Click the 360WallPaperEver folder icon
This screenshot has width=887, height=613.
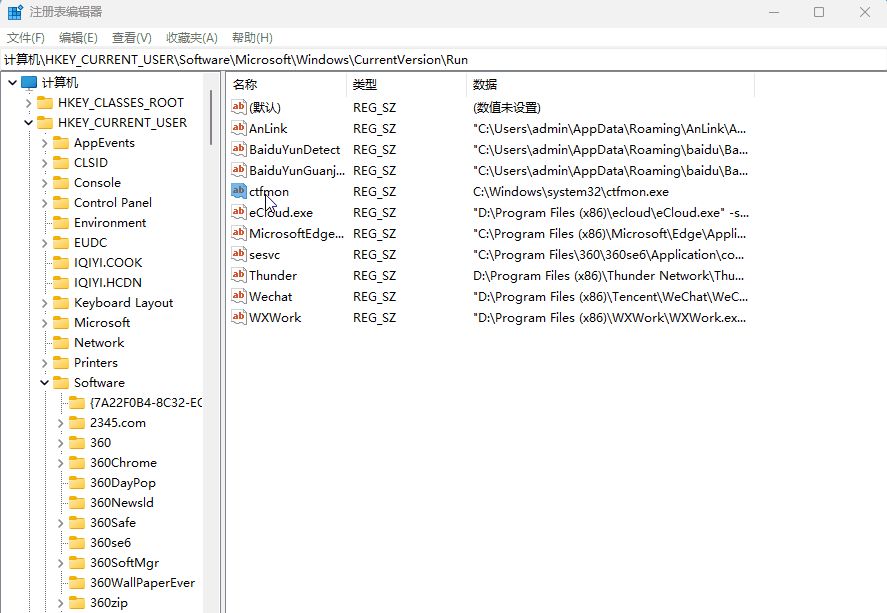coord(76,582)
